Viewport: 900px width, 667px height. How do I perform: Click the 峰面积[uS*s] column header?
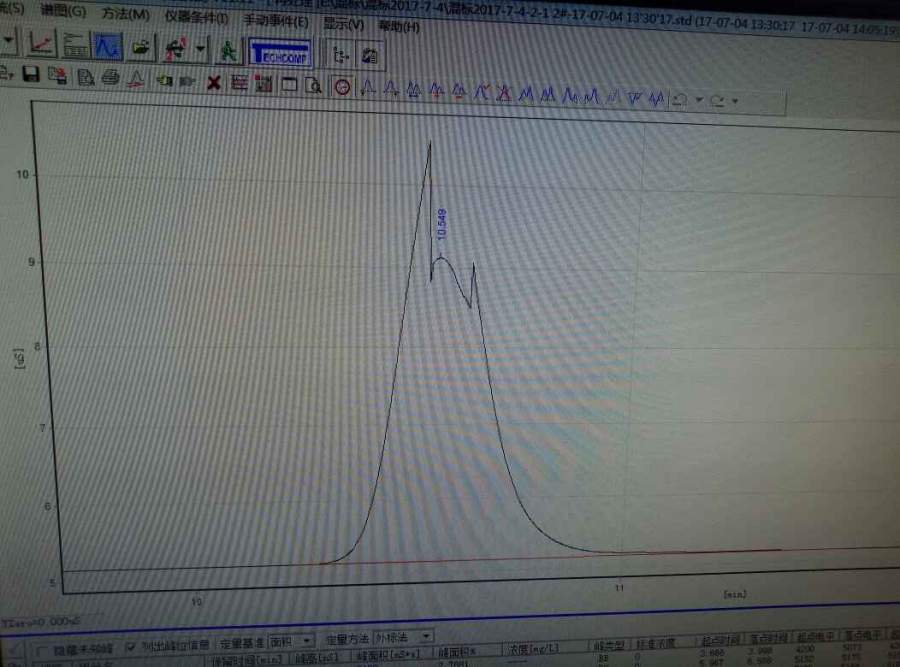(389, 654)
